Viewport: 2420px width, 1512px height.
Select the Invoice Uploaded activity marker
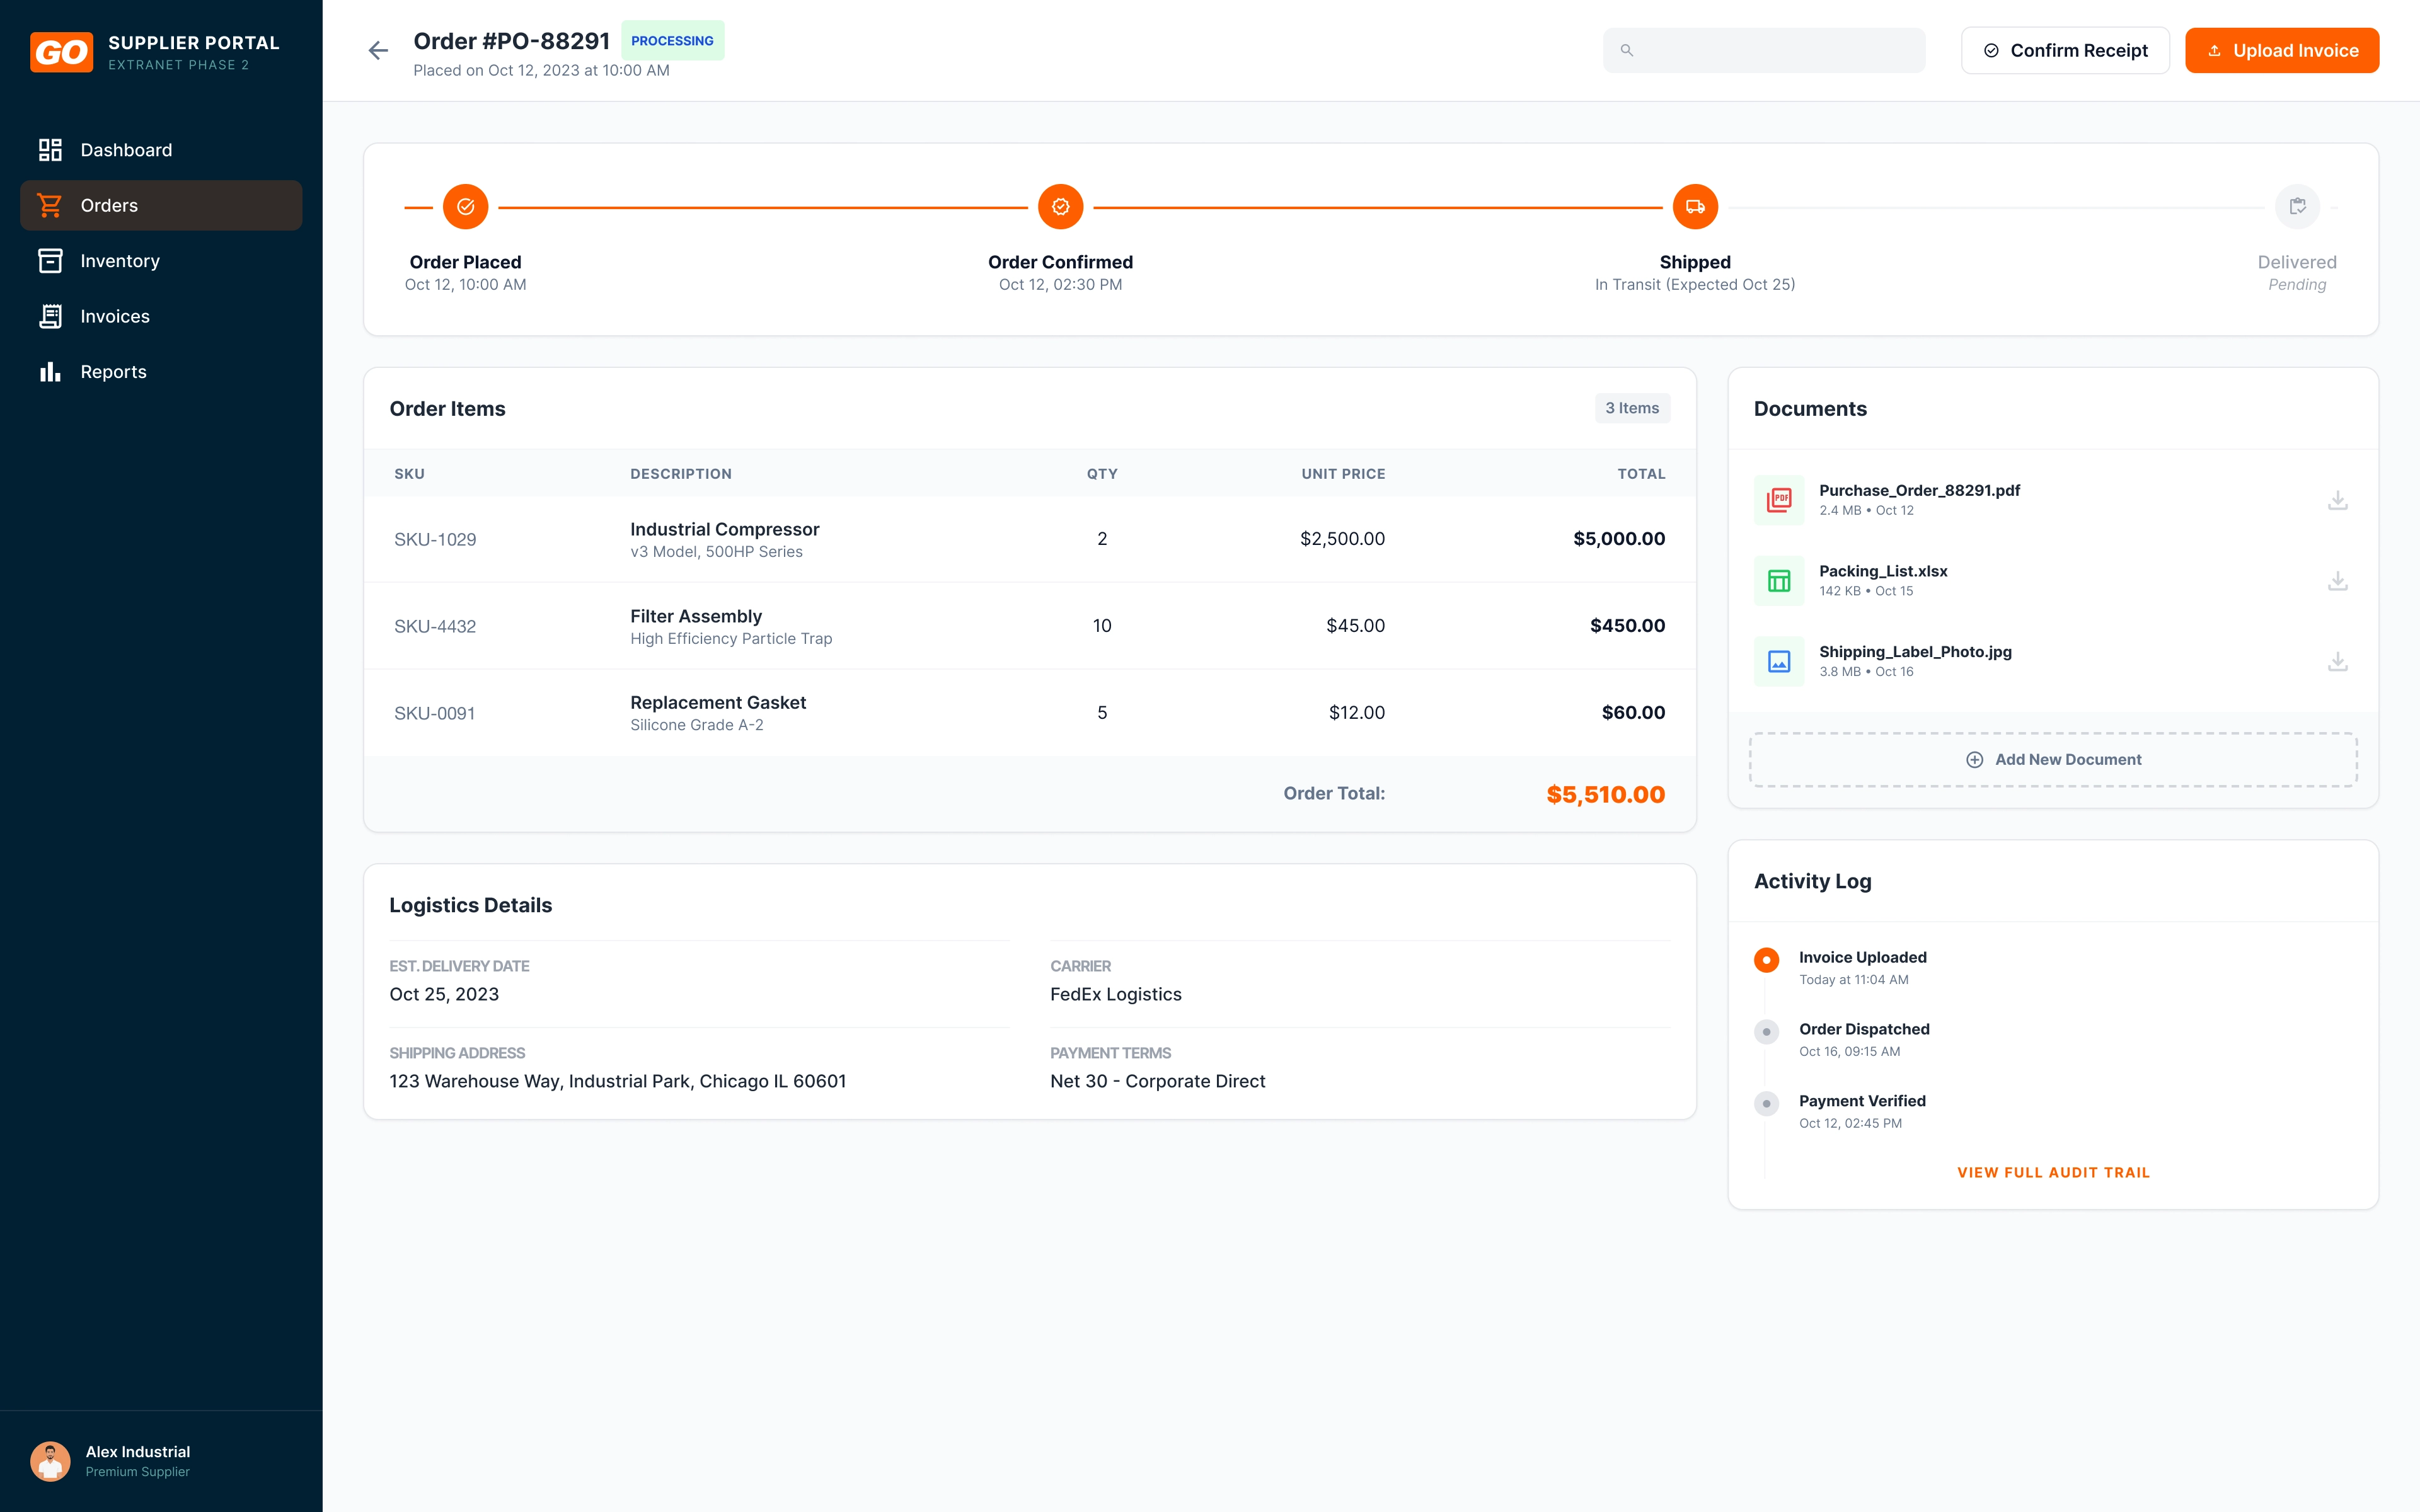click(1767, 960)
